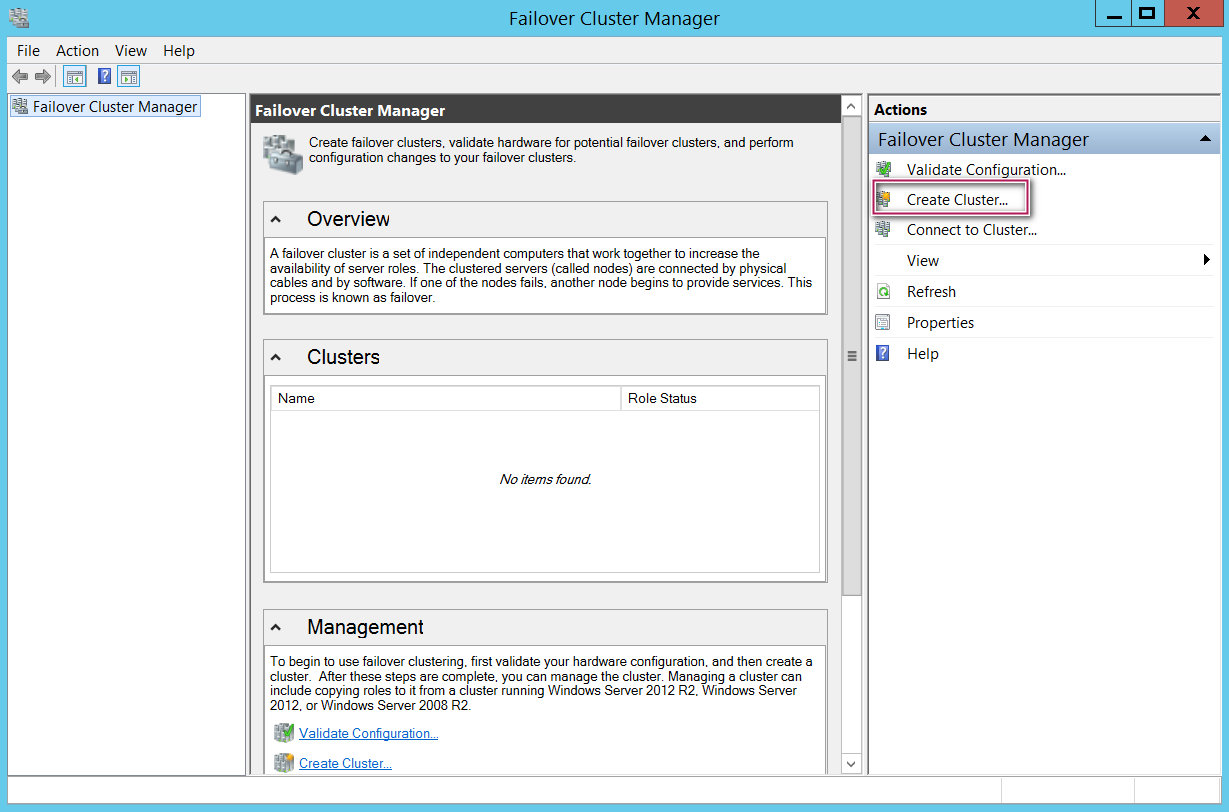This screenshot has height=812, width=1229.
Task: Open the Help menu in menu bar
Action: [x=179, y=50]
